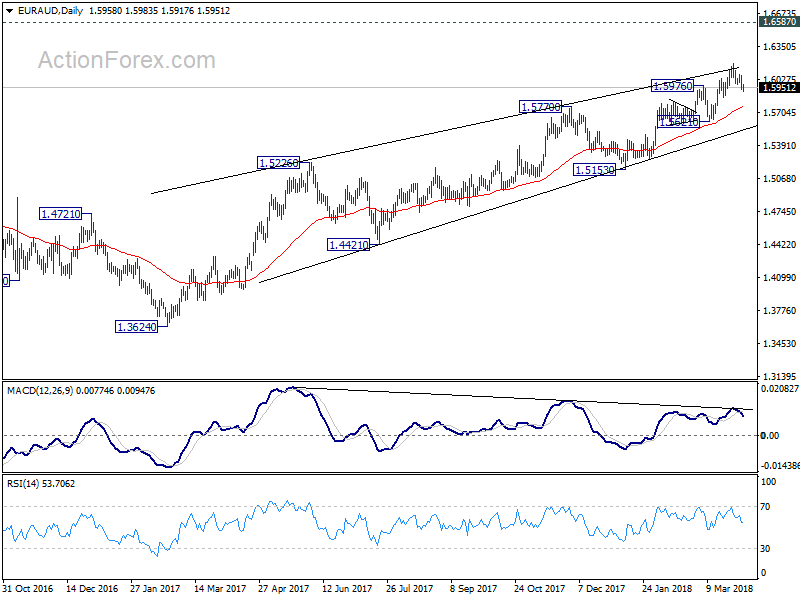Click the 1.31395 price axis value

(779, 377)
